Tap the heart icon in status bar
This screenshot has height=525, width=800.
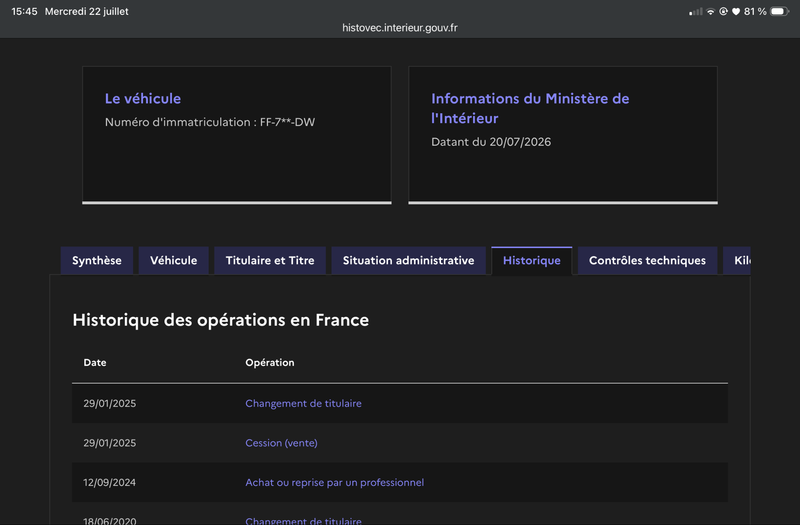pyautogui.click(x=736, y=11)
